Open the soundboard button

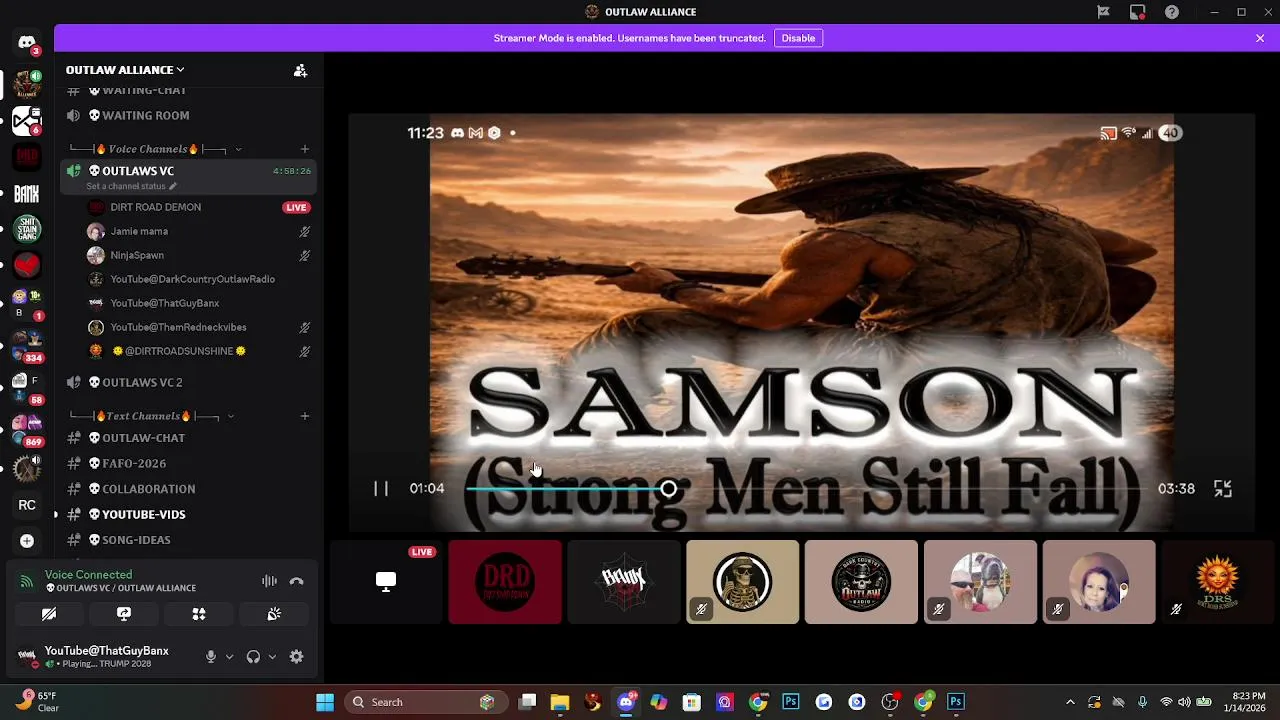pyautogui.click(x=274, y=614)
